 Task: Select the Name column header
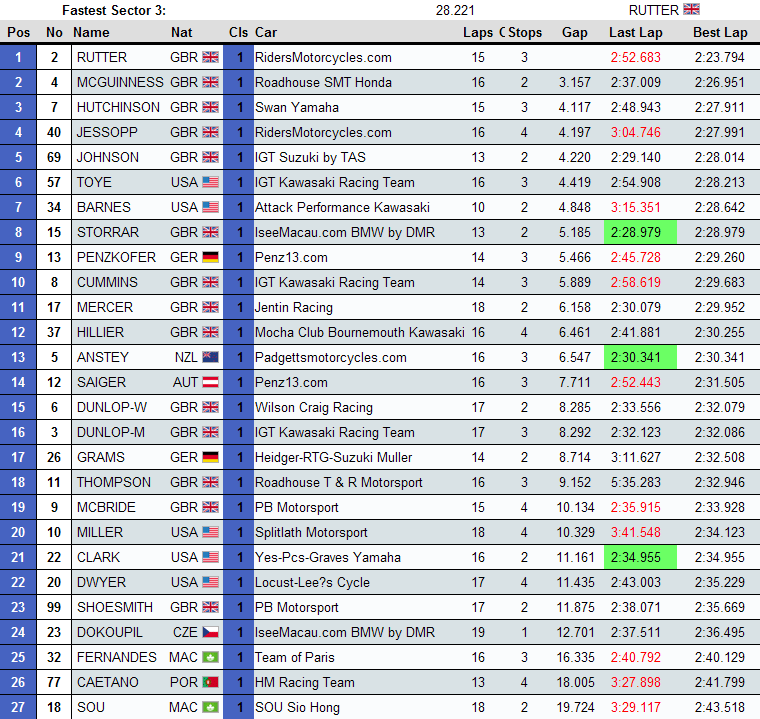tap(93, 32)
